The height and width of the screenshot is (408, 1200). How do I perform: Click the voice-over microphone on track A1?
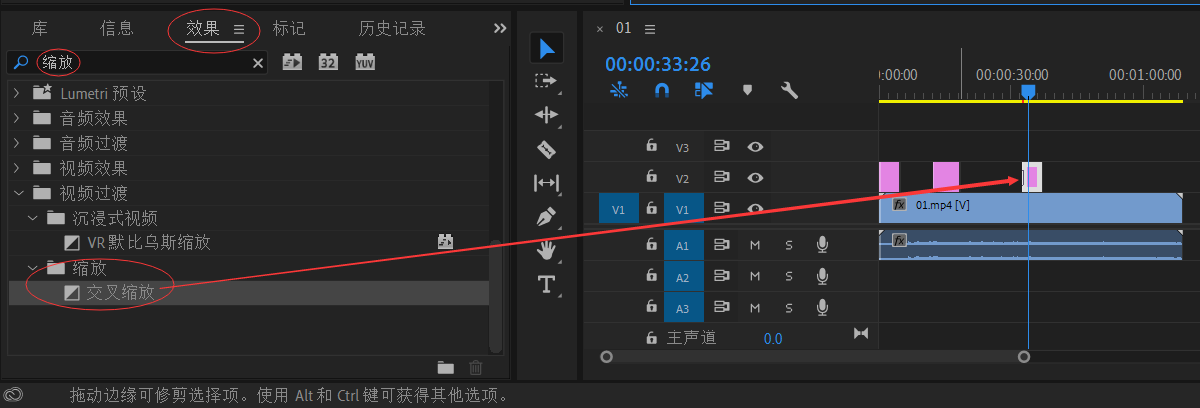click(823, 246)
